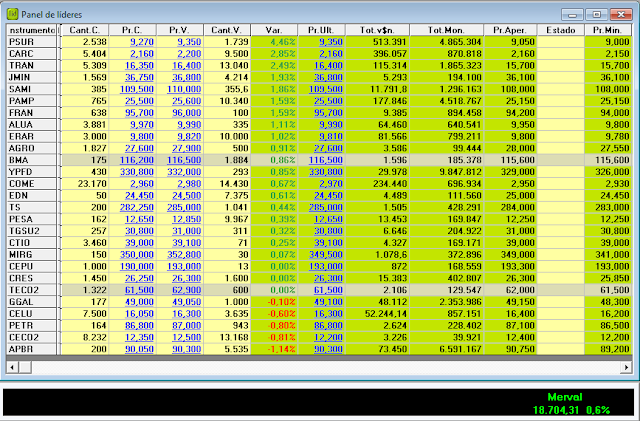Sort by the Pr.C. column header

pos(132,30)
